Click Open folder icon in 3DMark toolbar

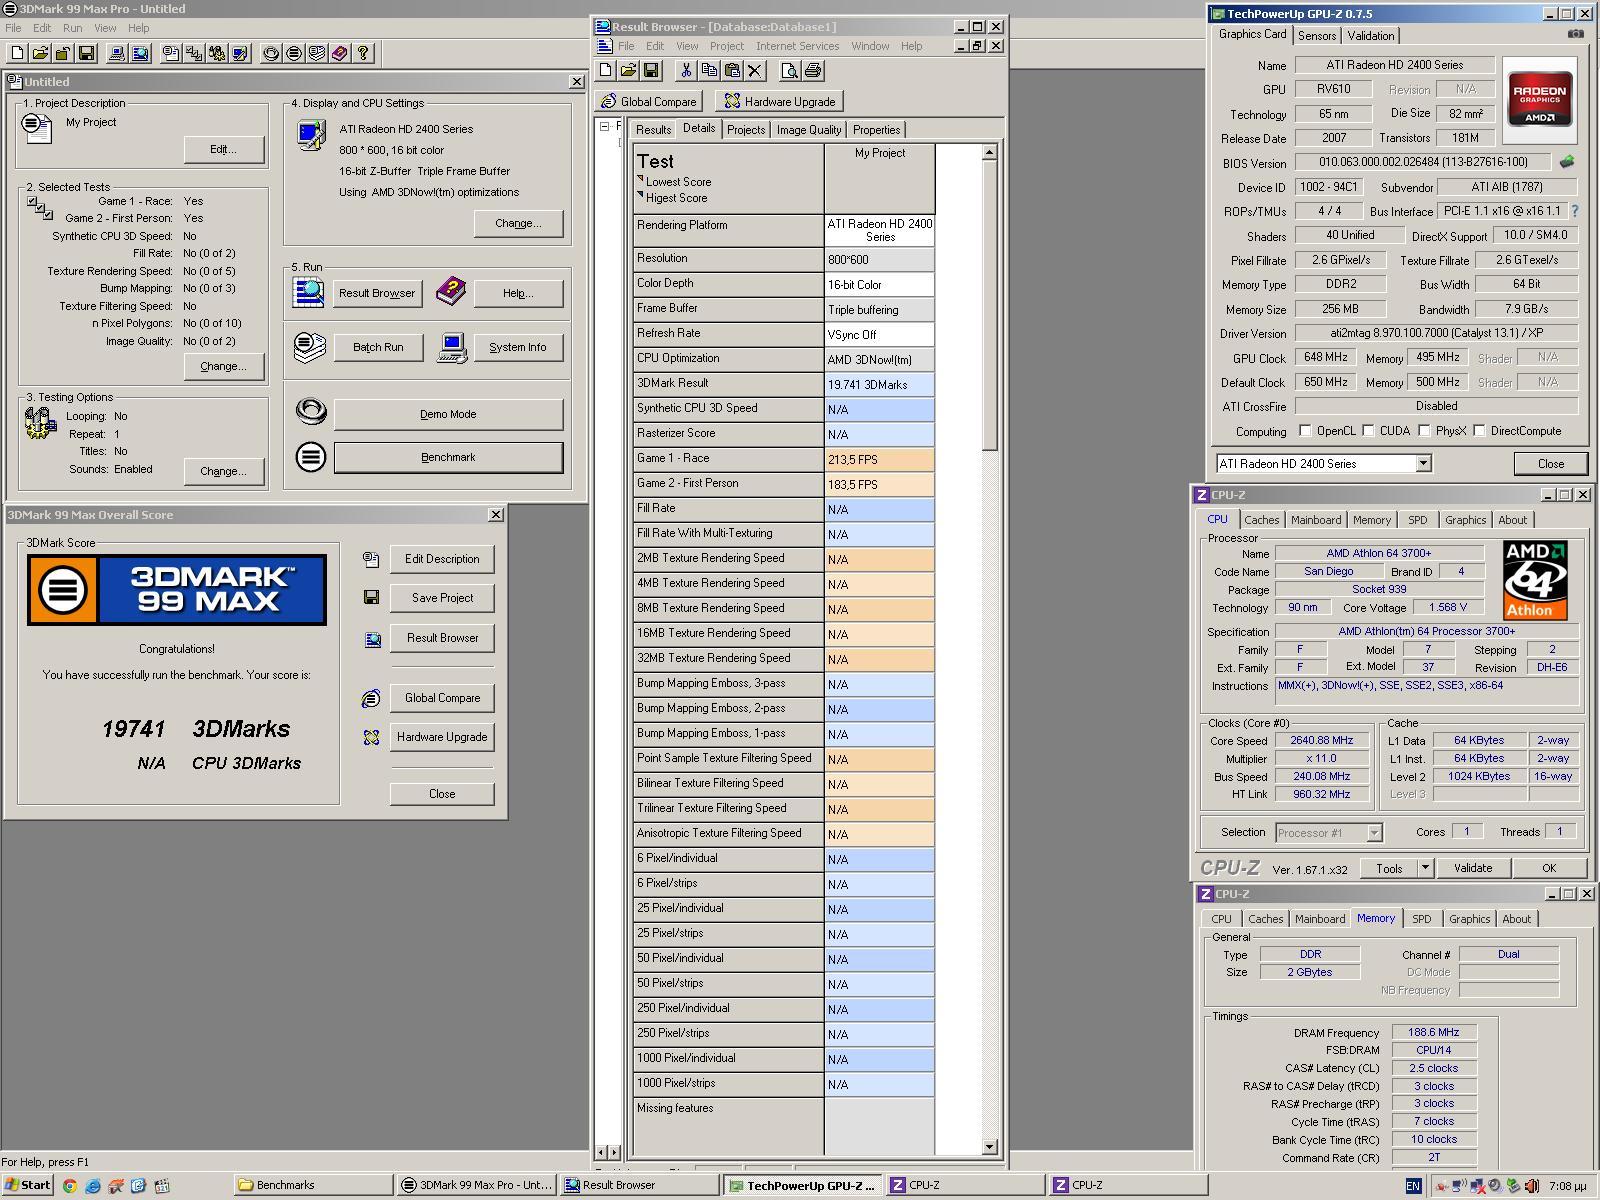click(40, 53)
